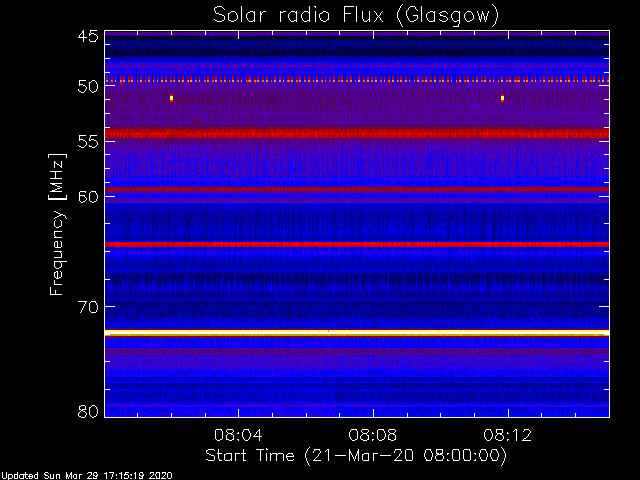This screenshot has height=480, width=640.
Task: Click the "08:12" time tick label
Action: 508,435
